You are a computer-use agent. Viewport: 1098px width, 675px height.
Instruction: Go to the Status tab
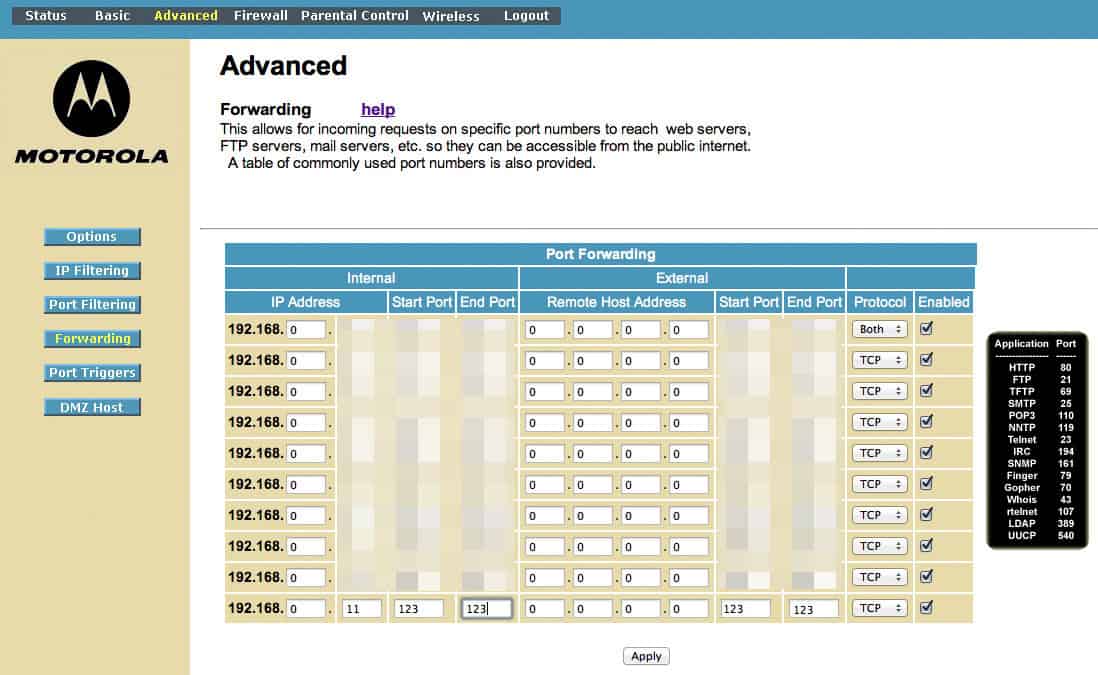click(45, 16)
